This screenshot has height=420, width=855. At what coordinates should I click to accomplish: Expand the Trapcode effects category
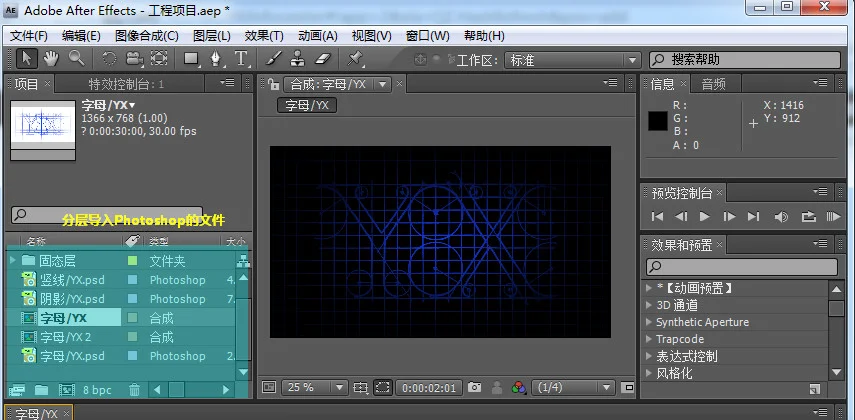[x=649, y=339]
